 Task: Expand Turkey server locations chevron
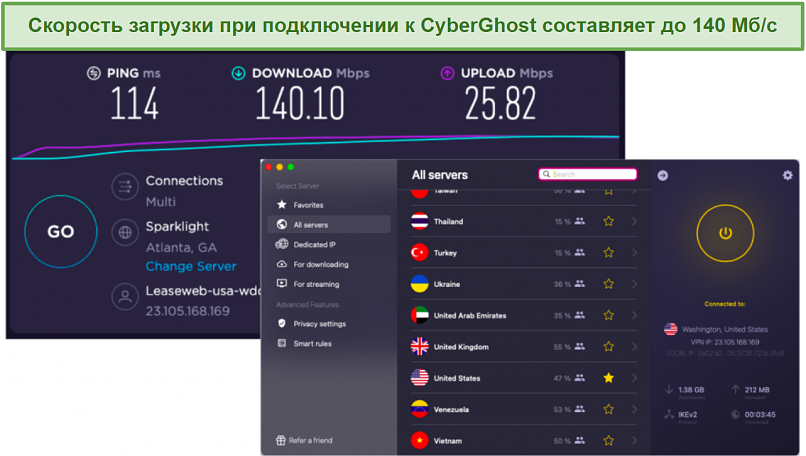point(634,252)
